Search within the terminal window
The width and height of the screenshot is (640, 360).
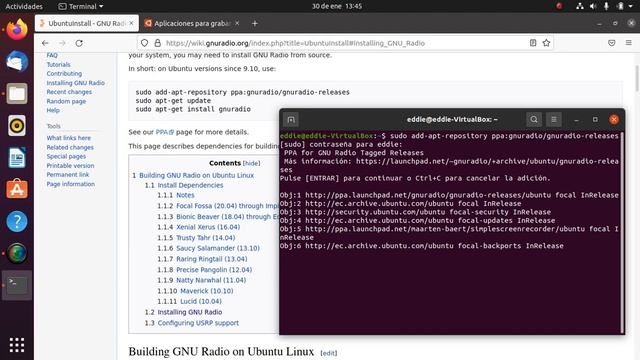click(534, 120)
